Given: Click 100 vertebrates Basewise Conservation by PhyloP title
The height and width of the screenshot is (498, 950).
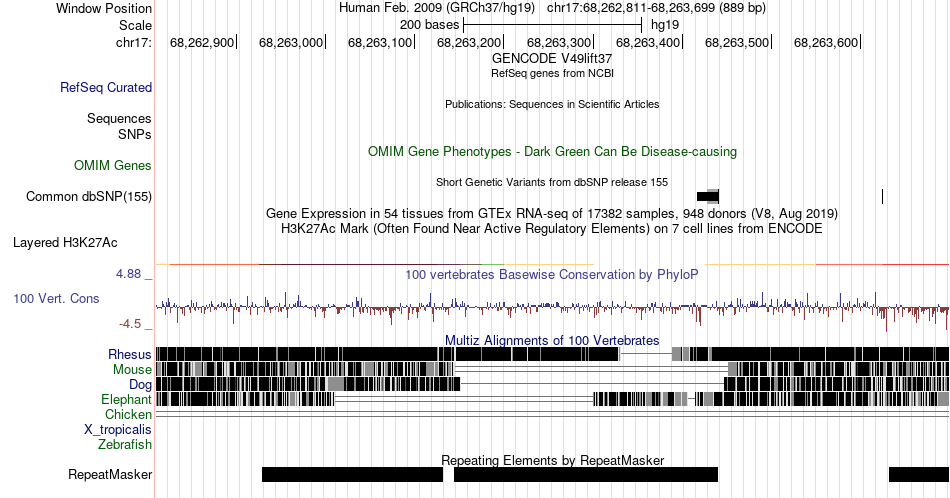Looking at the screenshot, I should click(552, 274).
